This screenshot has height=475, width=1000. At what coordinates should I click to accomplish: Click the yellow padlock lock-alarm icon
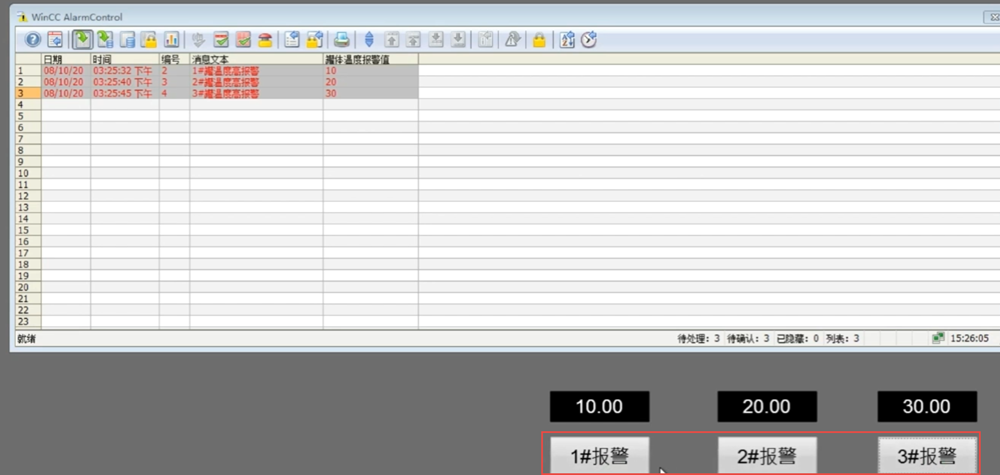click(539, 40)
